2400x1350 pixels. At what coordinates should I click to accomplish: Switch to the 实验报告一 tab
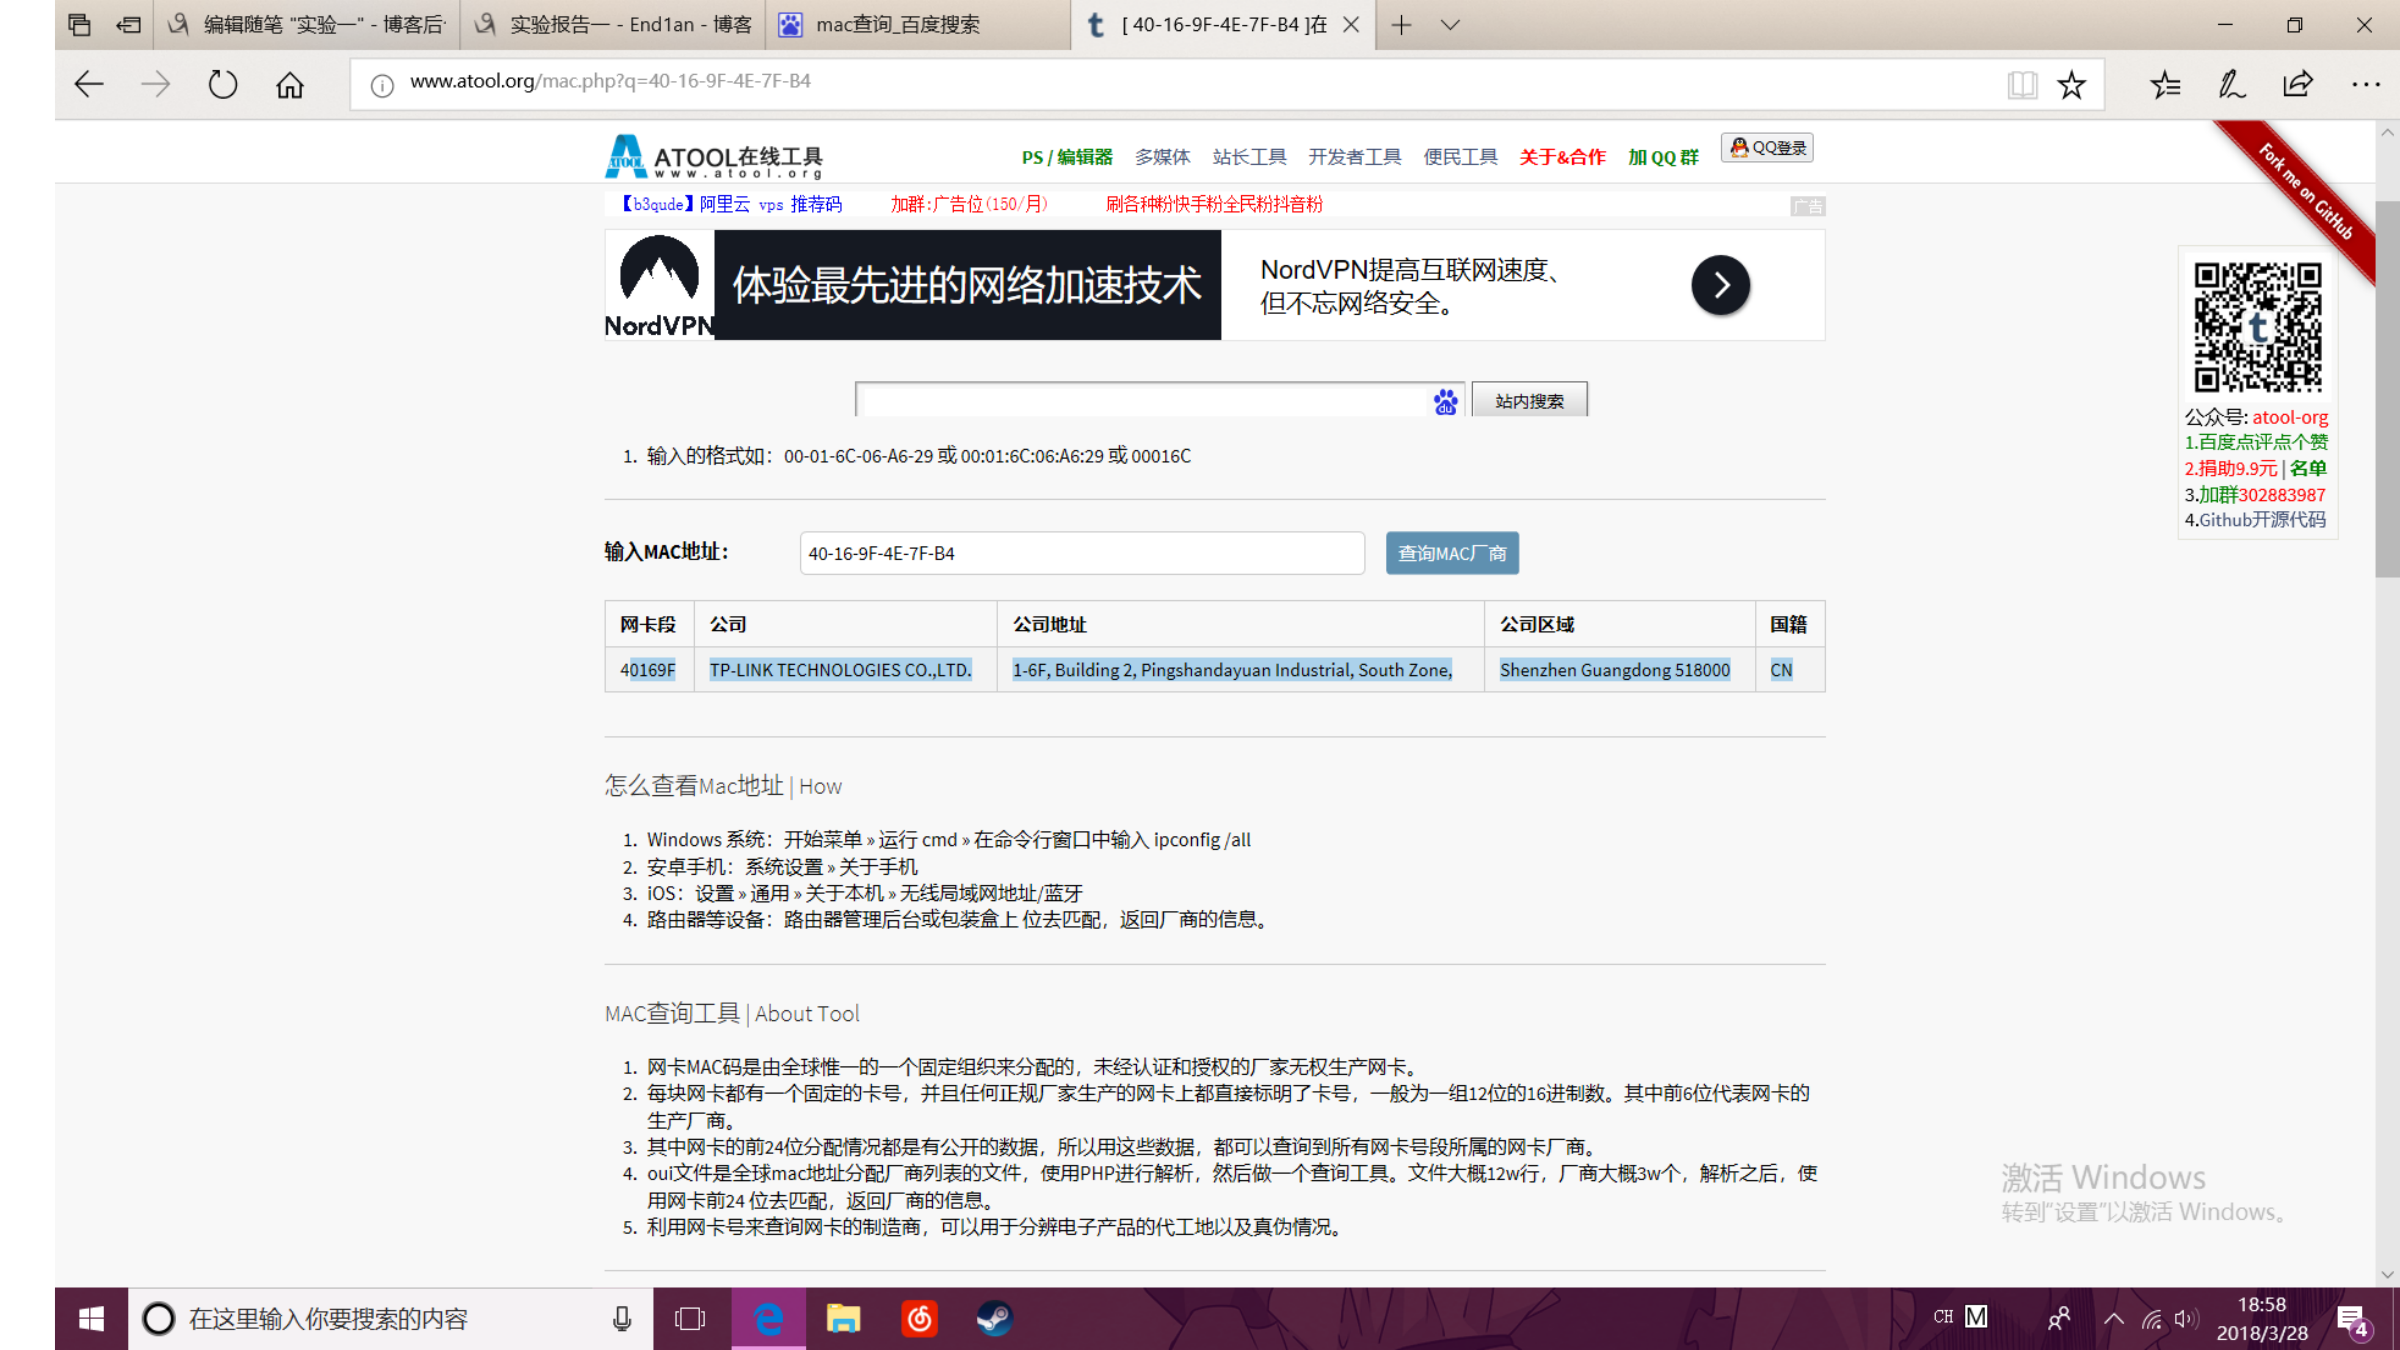[630, 25]
